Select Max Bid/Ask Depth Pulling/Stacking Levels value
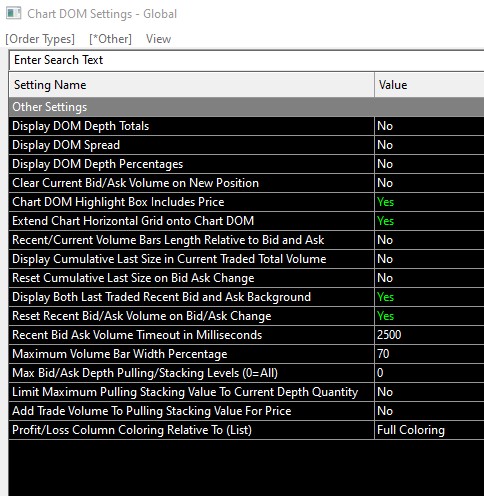 (x=429, y=373)
